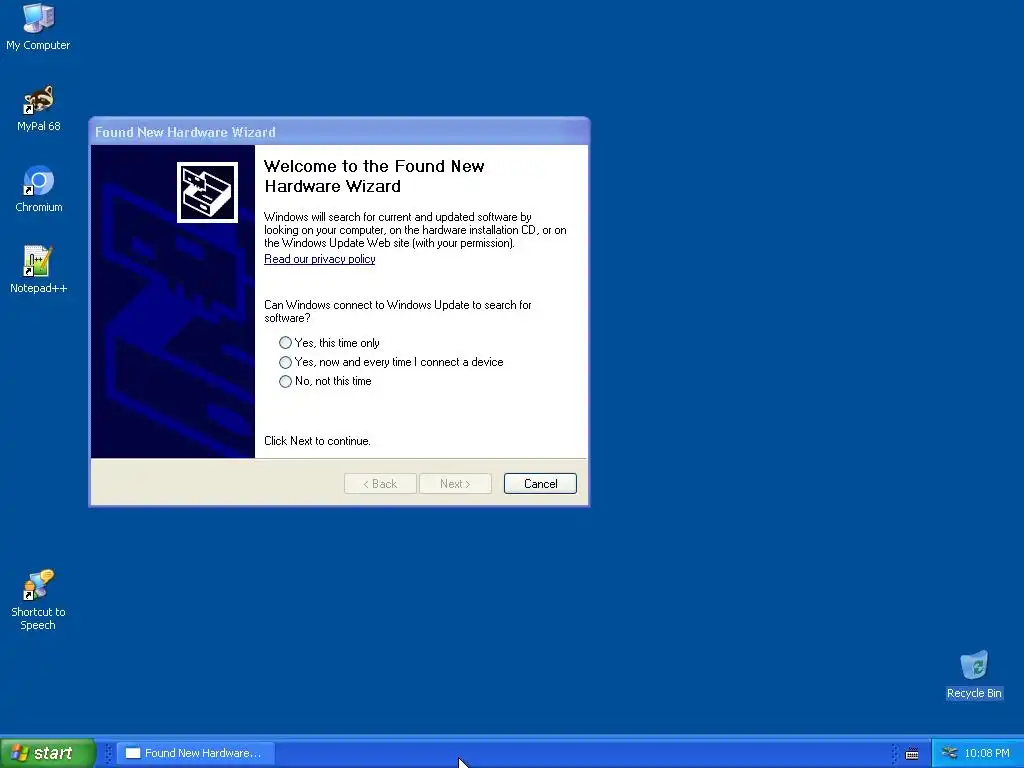Open the "Read our privacy policy" link
Viewport: 1024px width, 768px height.
point(319,259)
